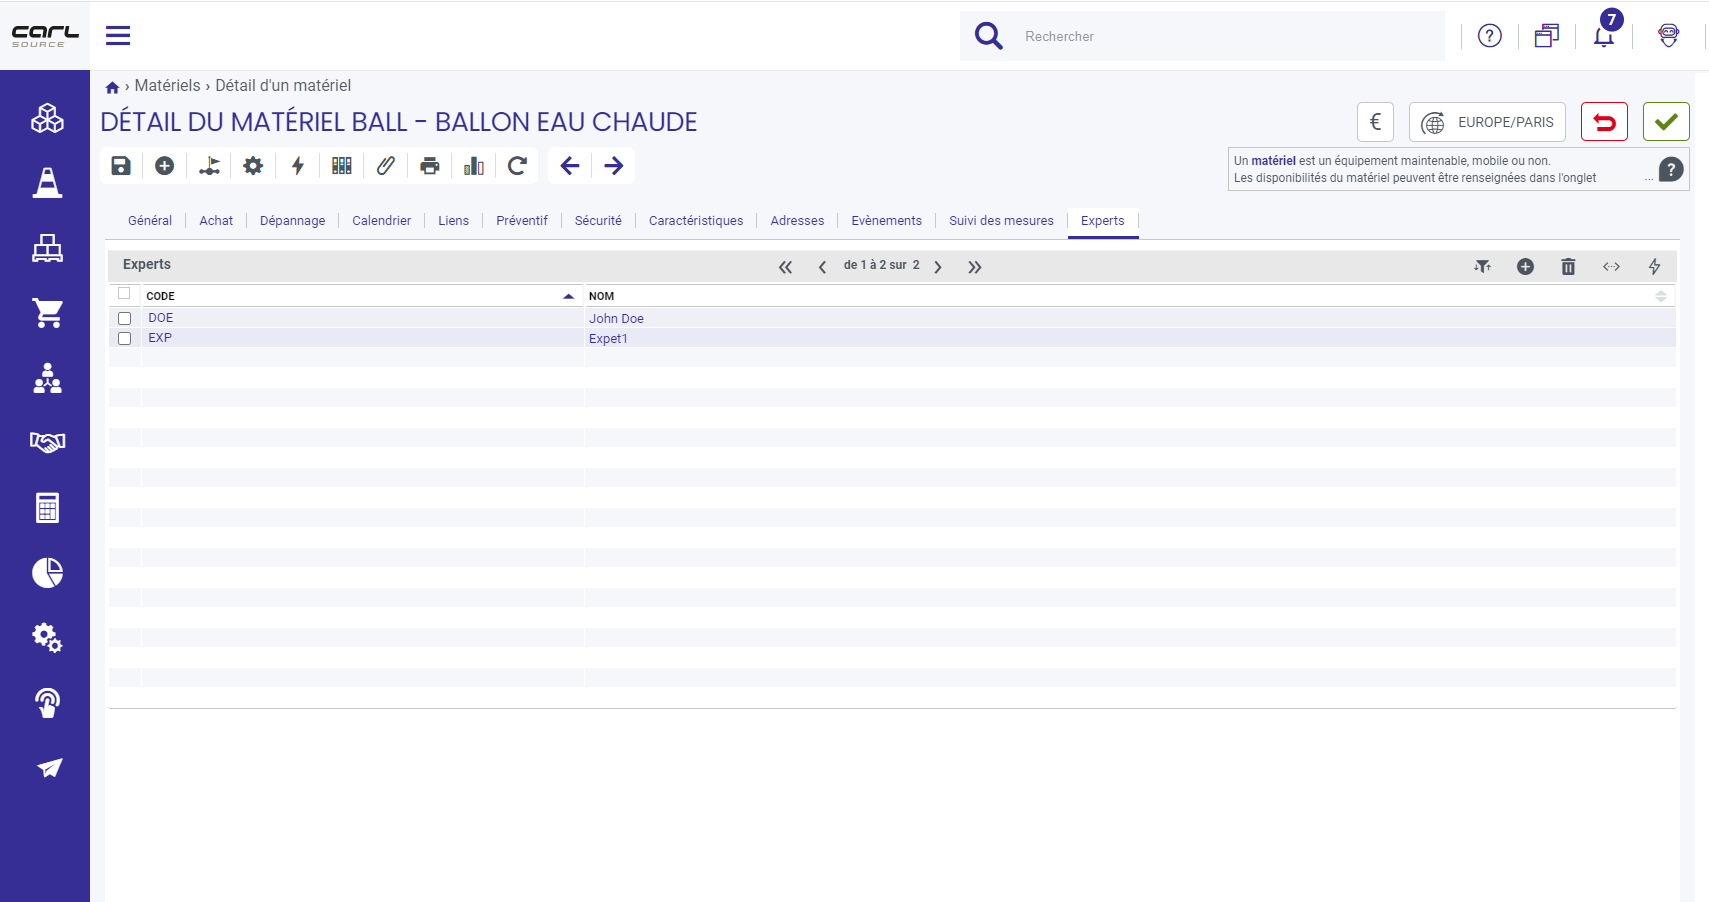1709x902 pixels.
Task: Open the handshake contracts module in sidebar
Action: point(47,442)
